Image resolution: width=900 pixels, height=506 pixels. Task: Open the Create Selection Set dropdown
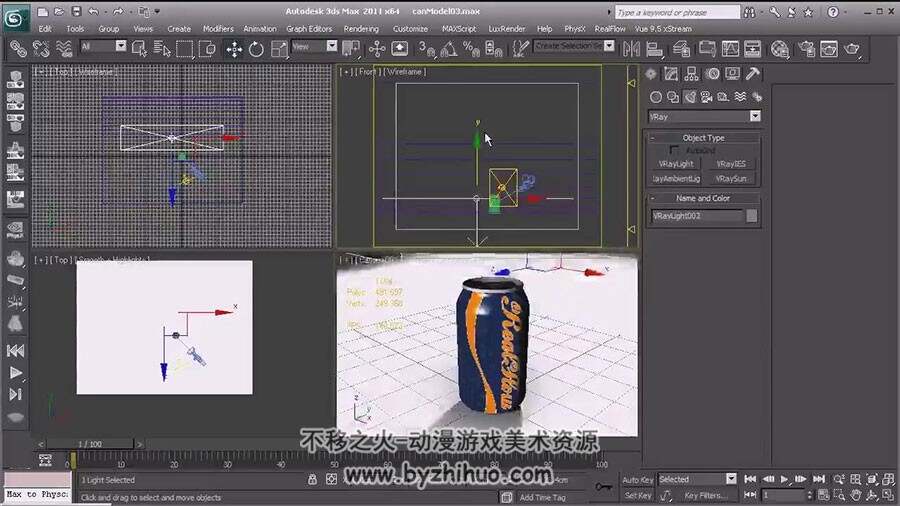pos(609,45)
